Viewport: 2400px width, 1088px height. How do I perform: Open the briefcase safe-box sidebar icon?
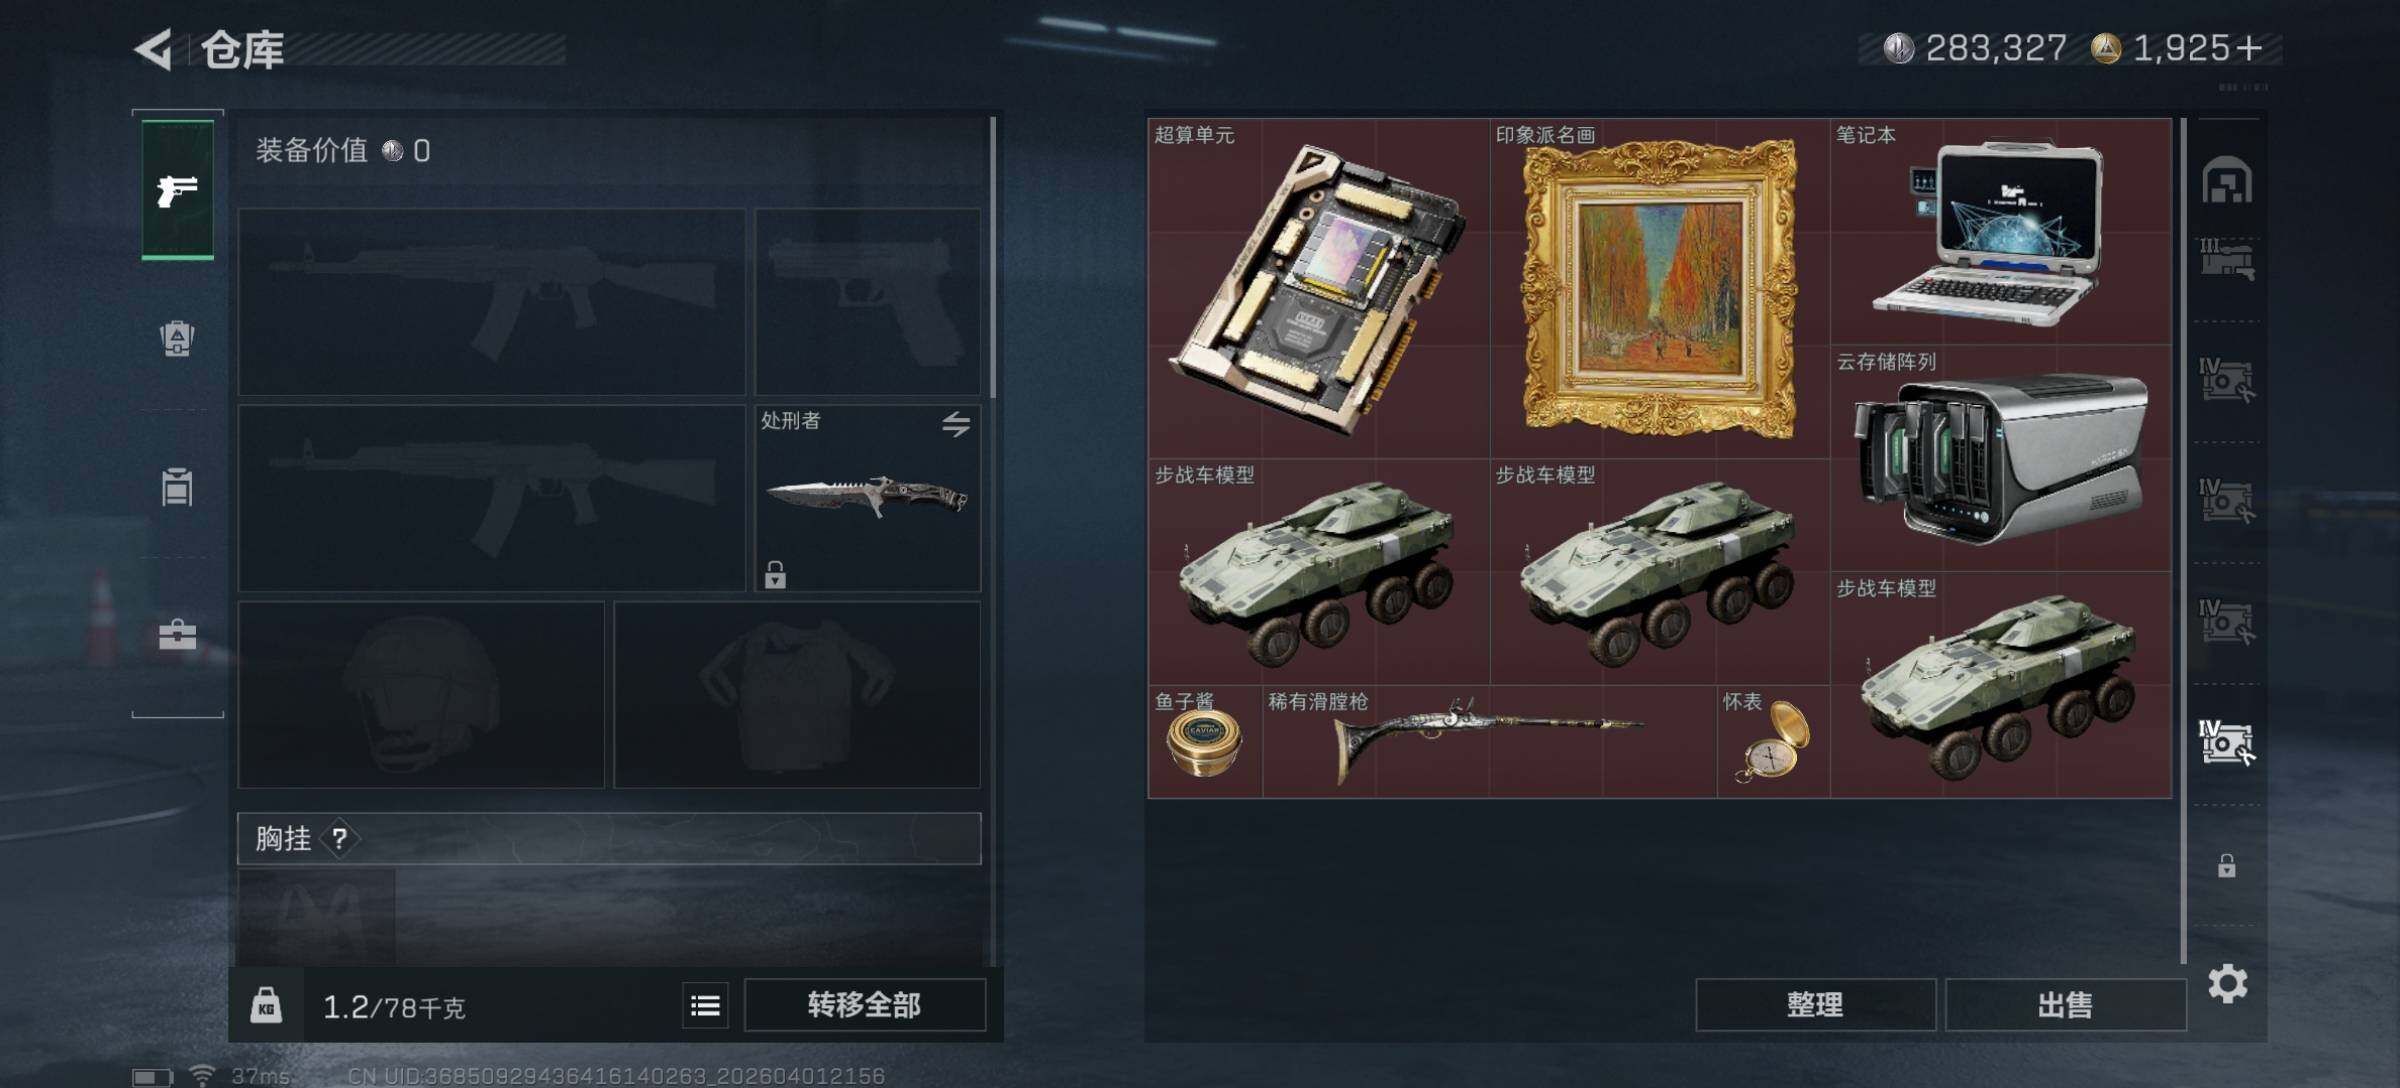(x=177, y=635)
